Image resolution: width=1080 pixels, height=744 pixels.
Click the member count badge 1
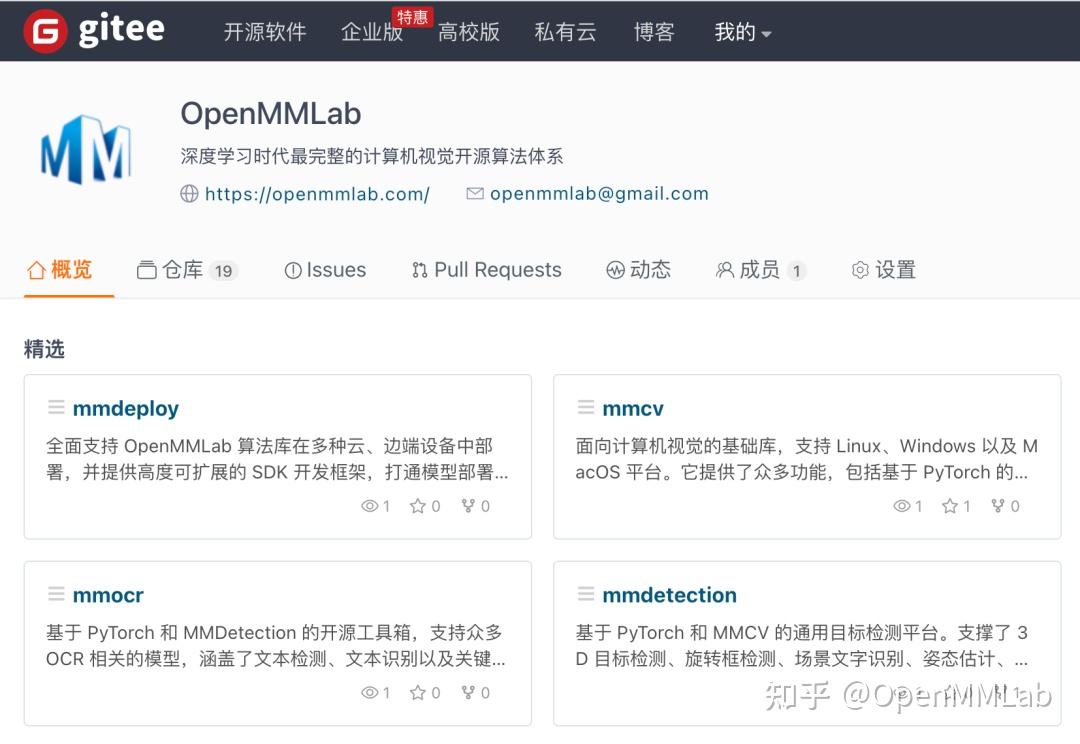796,271
